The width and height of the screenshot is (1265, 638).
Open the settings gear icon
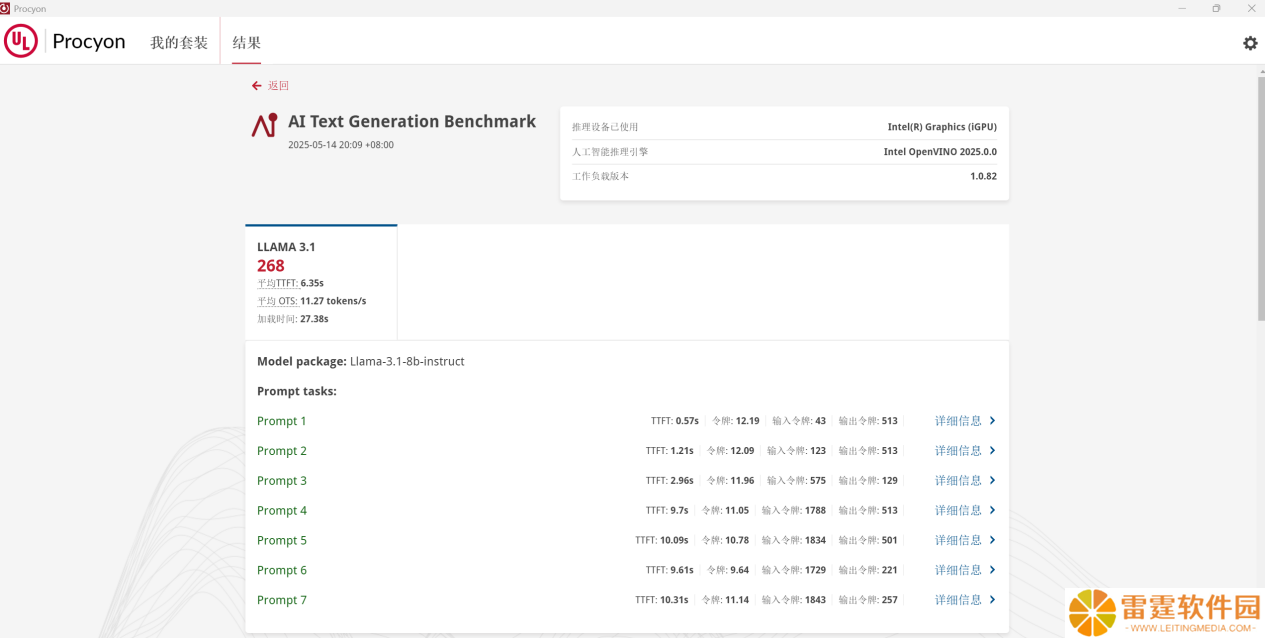[x=1250, y=43]
